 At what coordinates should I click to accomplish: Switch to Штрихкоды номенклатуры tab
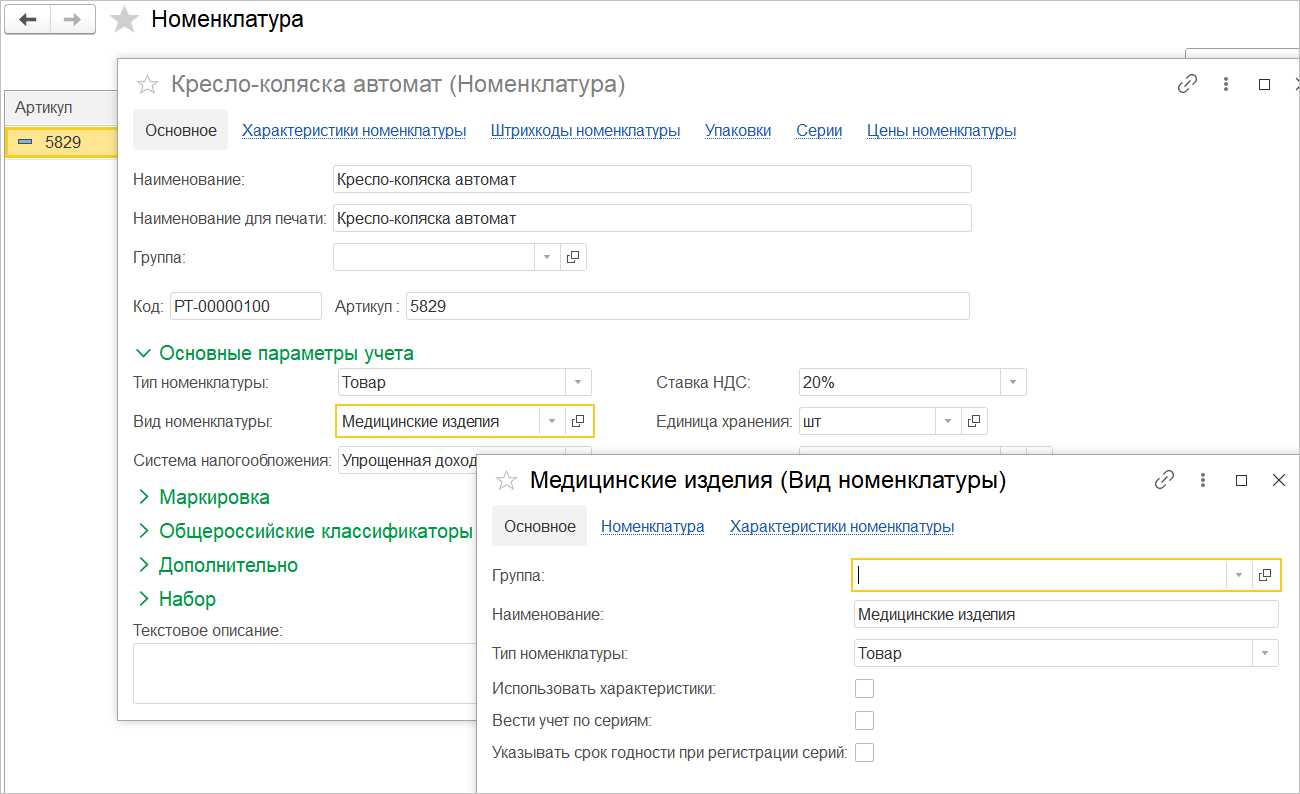585,130
